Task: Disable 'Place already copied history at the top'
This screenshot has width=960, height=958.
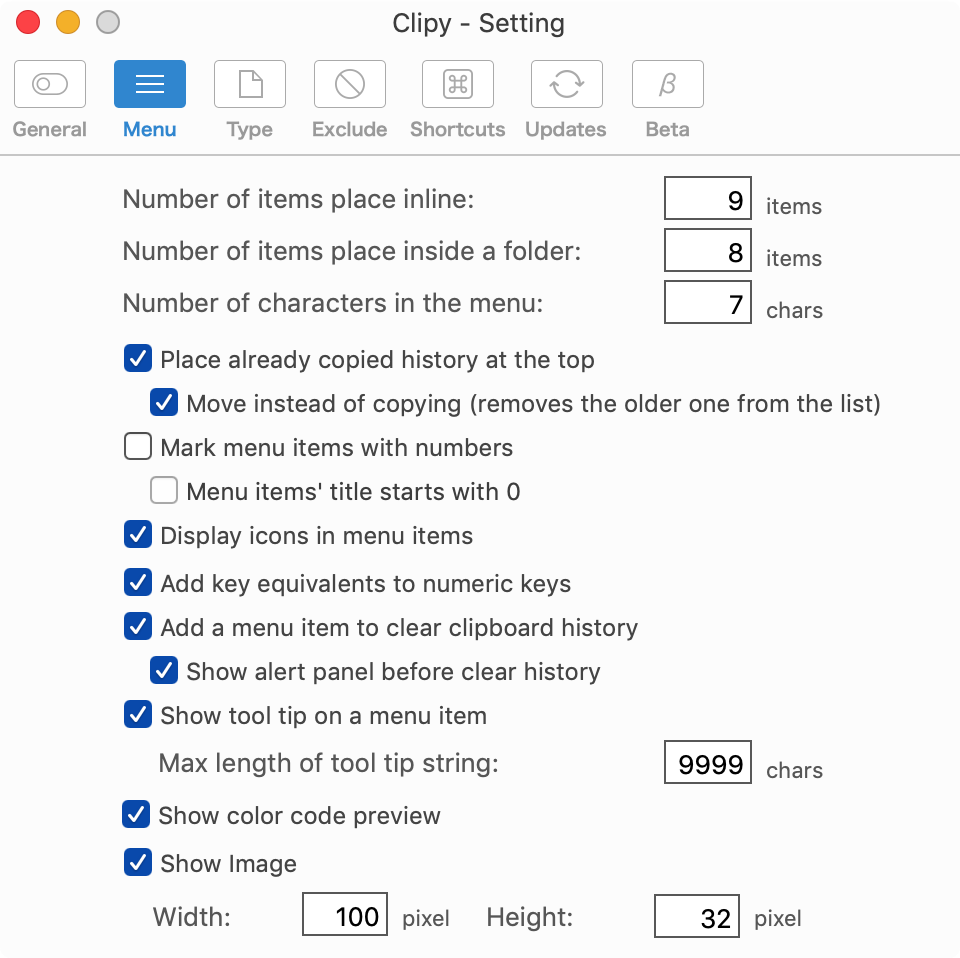Action: pyautogui.click(x=137, y=359)
